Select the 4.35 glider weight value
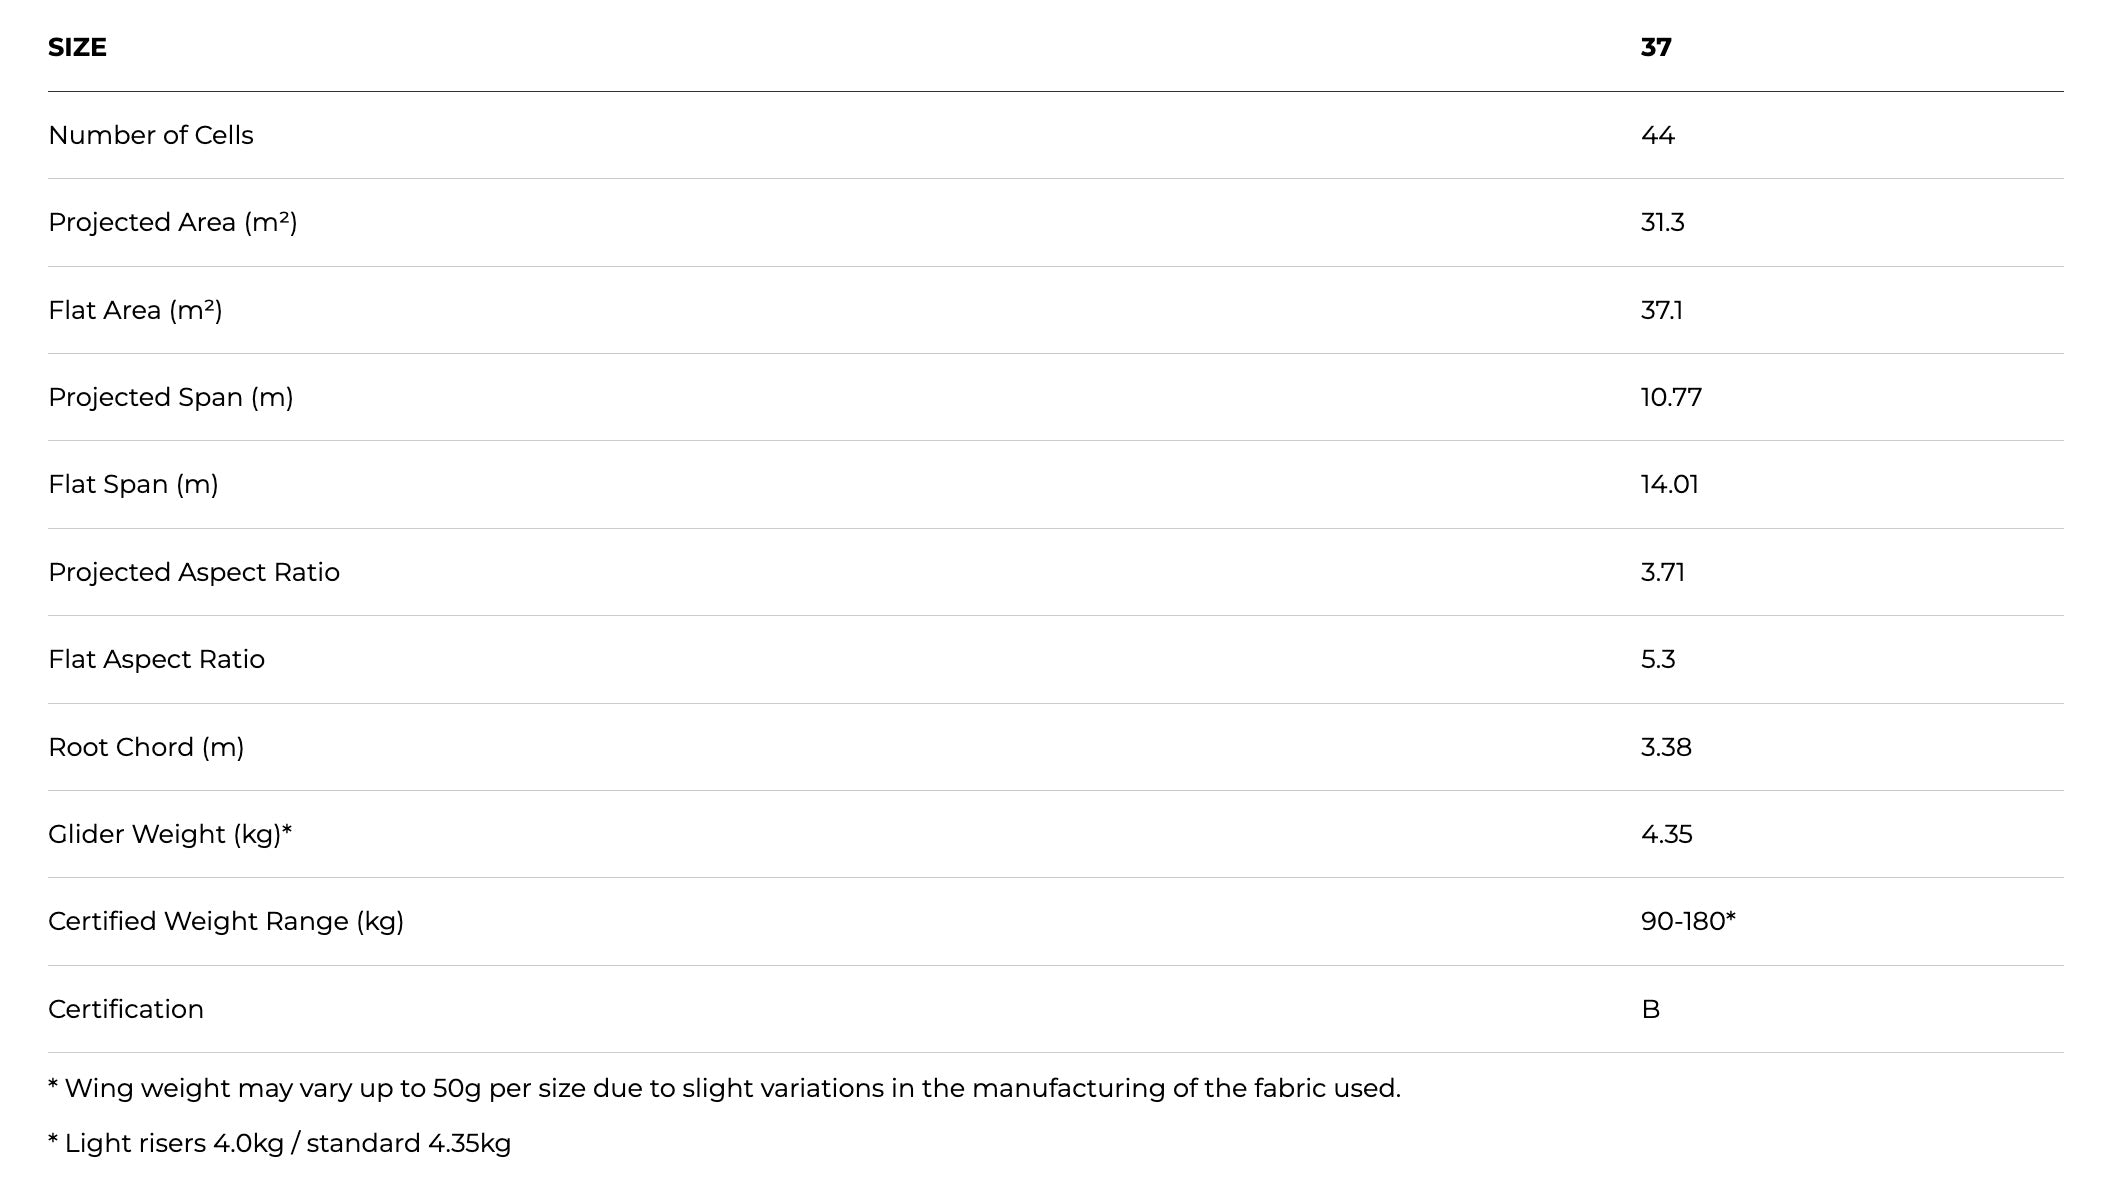The width and height of the screenshot is (2102, 1202). (x=1666, y=834)
